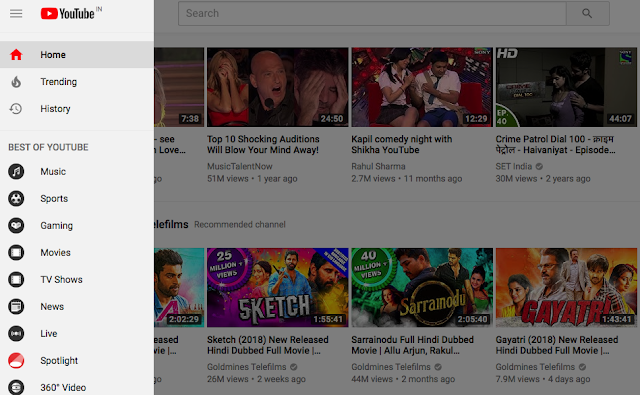
Task: Visit the Rahul Sharma channel
Action: tap(378, 166)
